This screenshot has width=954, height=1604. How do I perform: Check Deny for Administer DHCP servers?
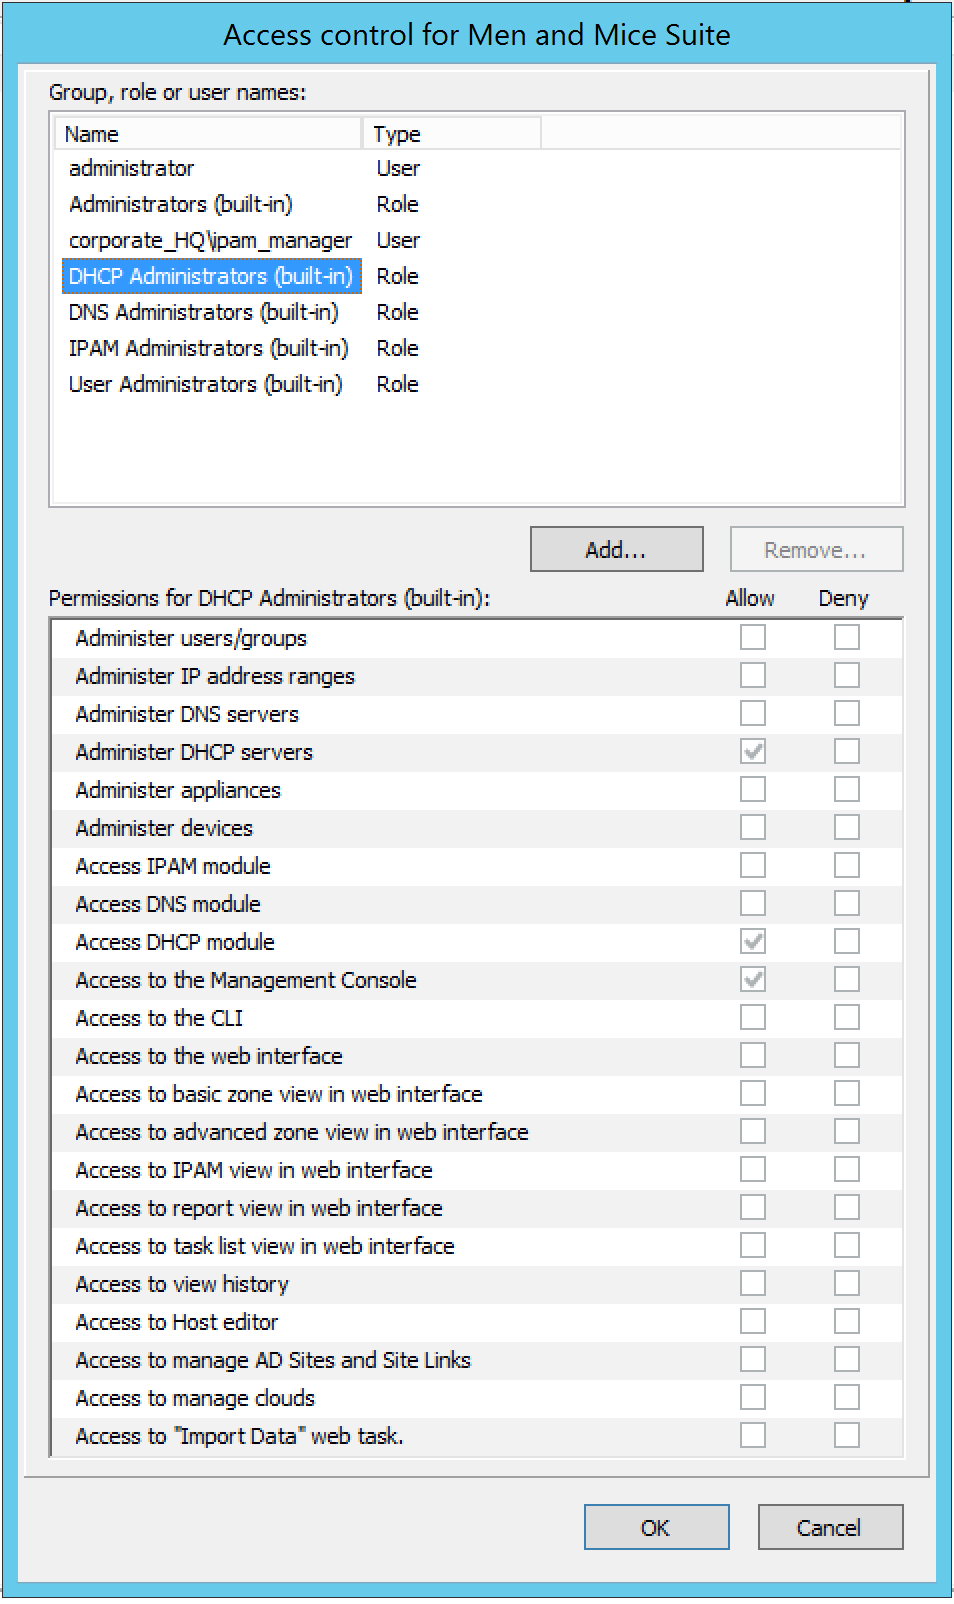pyautogui.click(x=846, y=751)
